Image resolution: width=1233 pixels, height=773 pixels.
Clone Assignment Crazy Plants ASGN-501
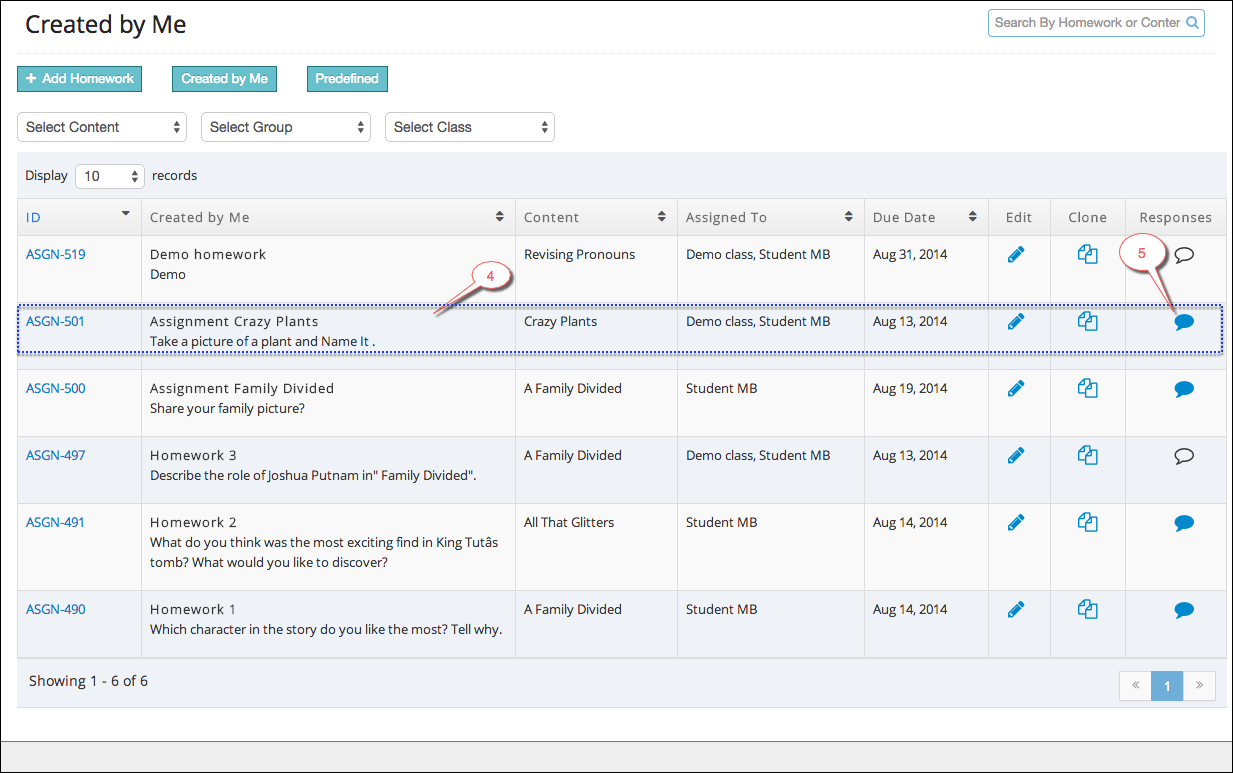1088,321
